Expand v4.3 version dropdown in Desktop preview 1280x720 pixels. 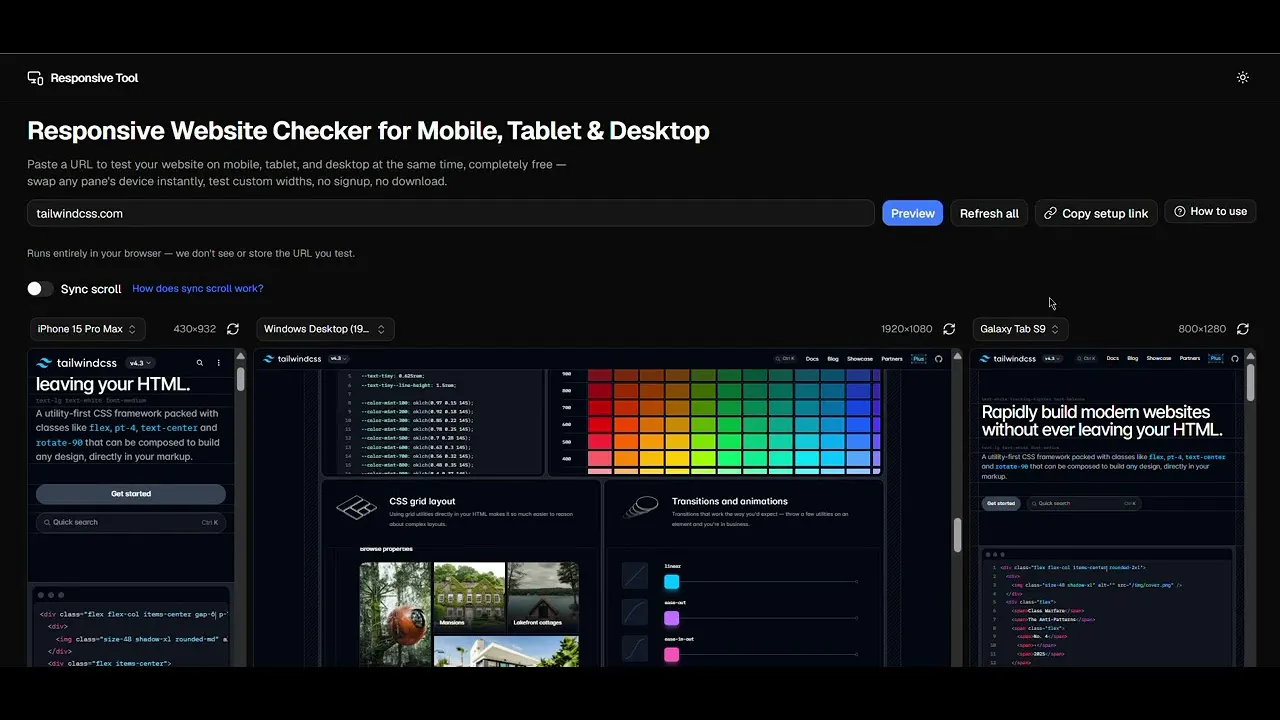[x=337, y=358]
